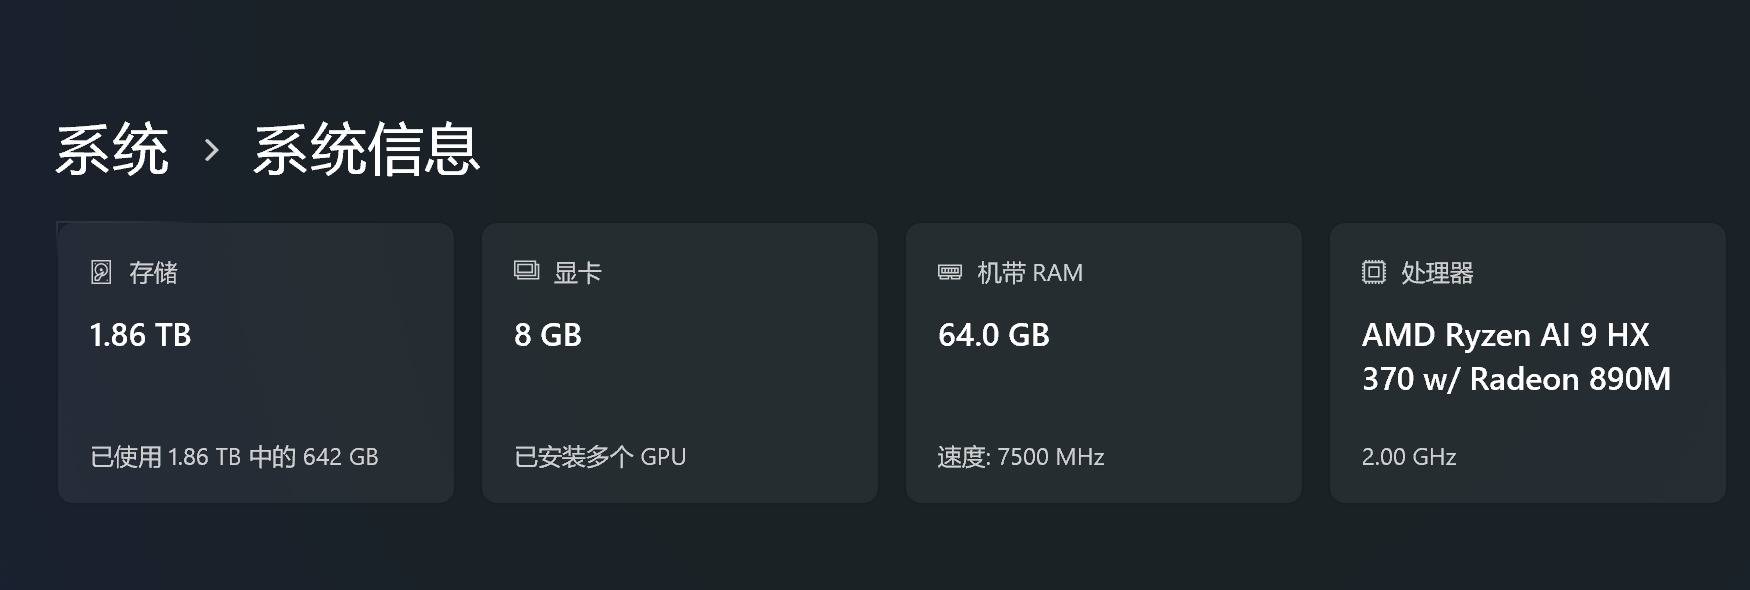The height and width of the screenshot is (590, 1750).
Task: Click the storage drive icon
Action: [101, 272]
